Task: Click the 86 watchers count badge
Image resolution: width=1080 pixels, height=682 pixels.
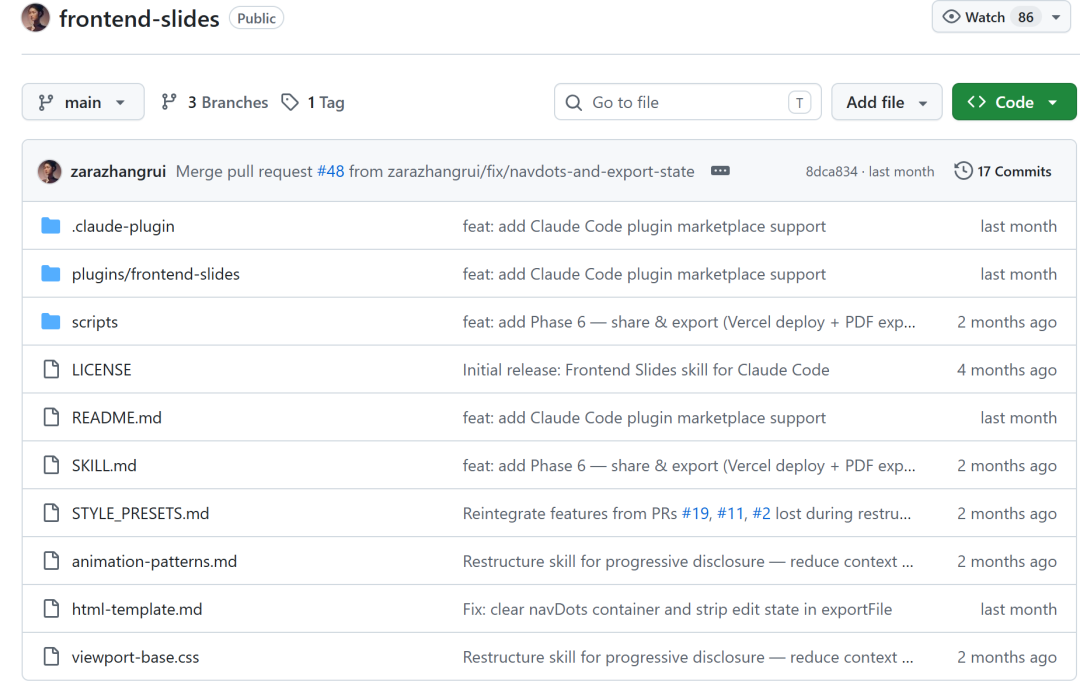Action: tap(1026, 17)
